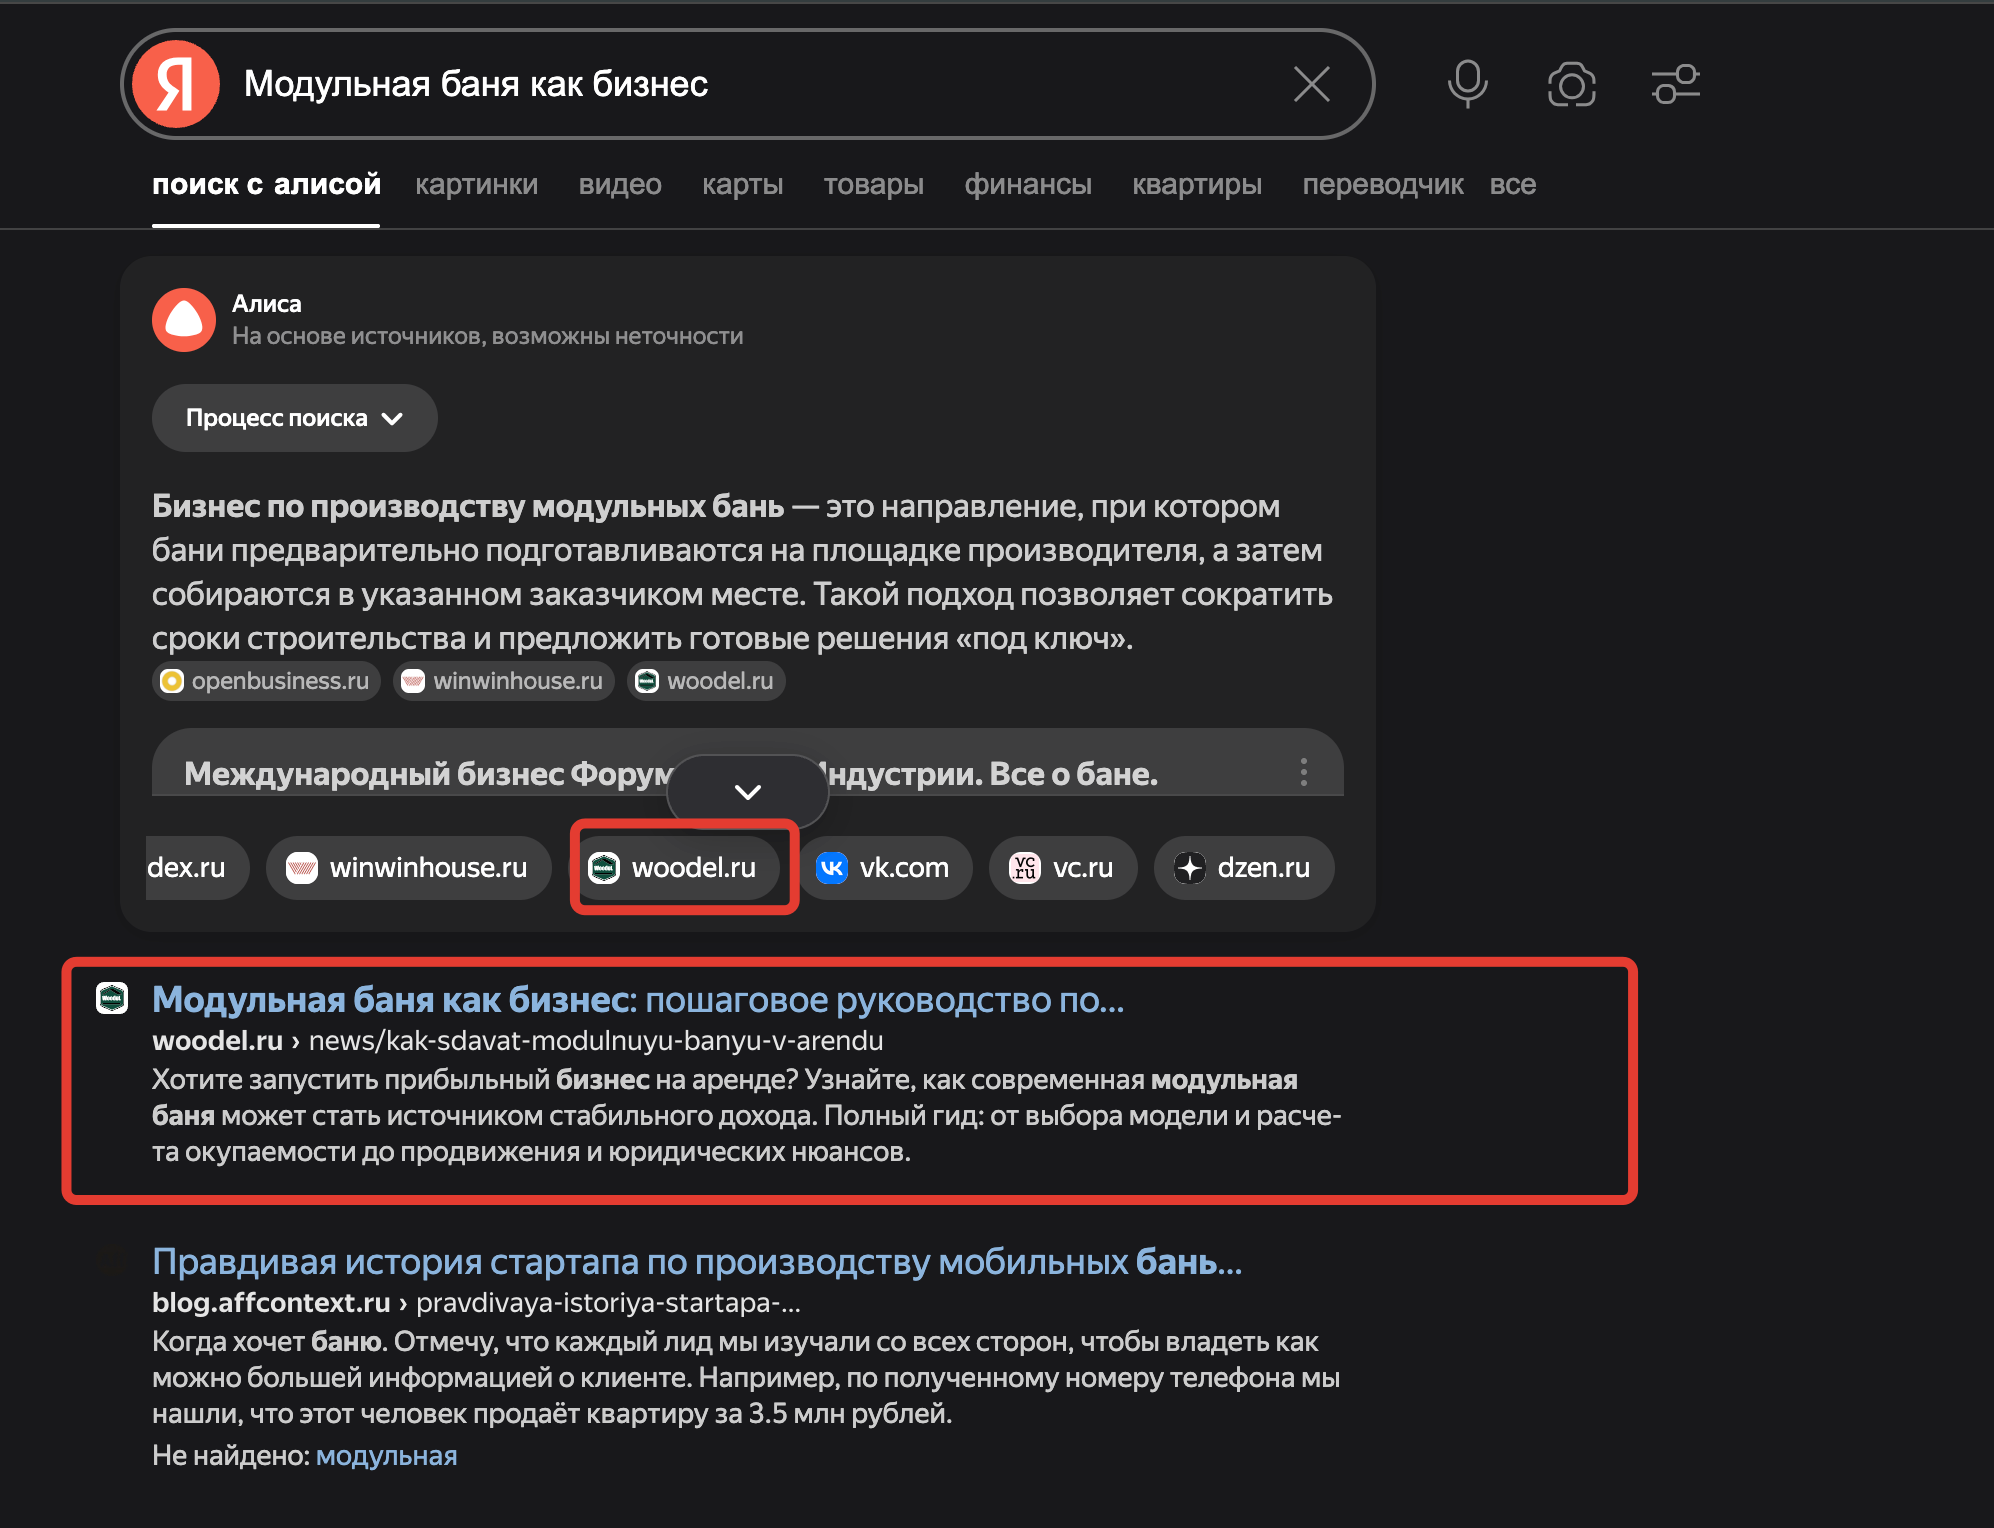Switch to the финансы tab

click(x=1028, y=184)
